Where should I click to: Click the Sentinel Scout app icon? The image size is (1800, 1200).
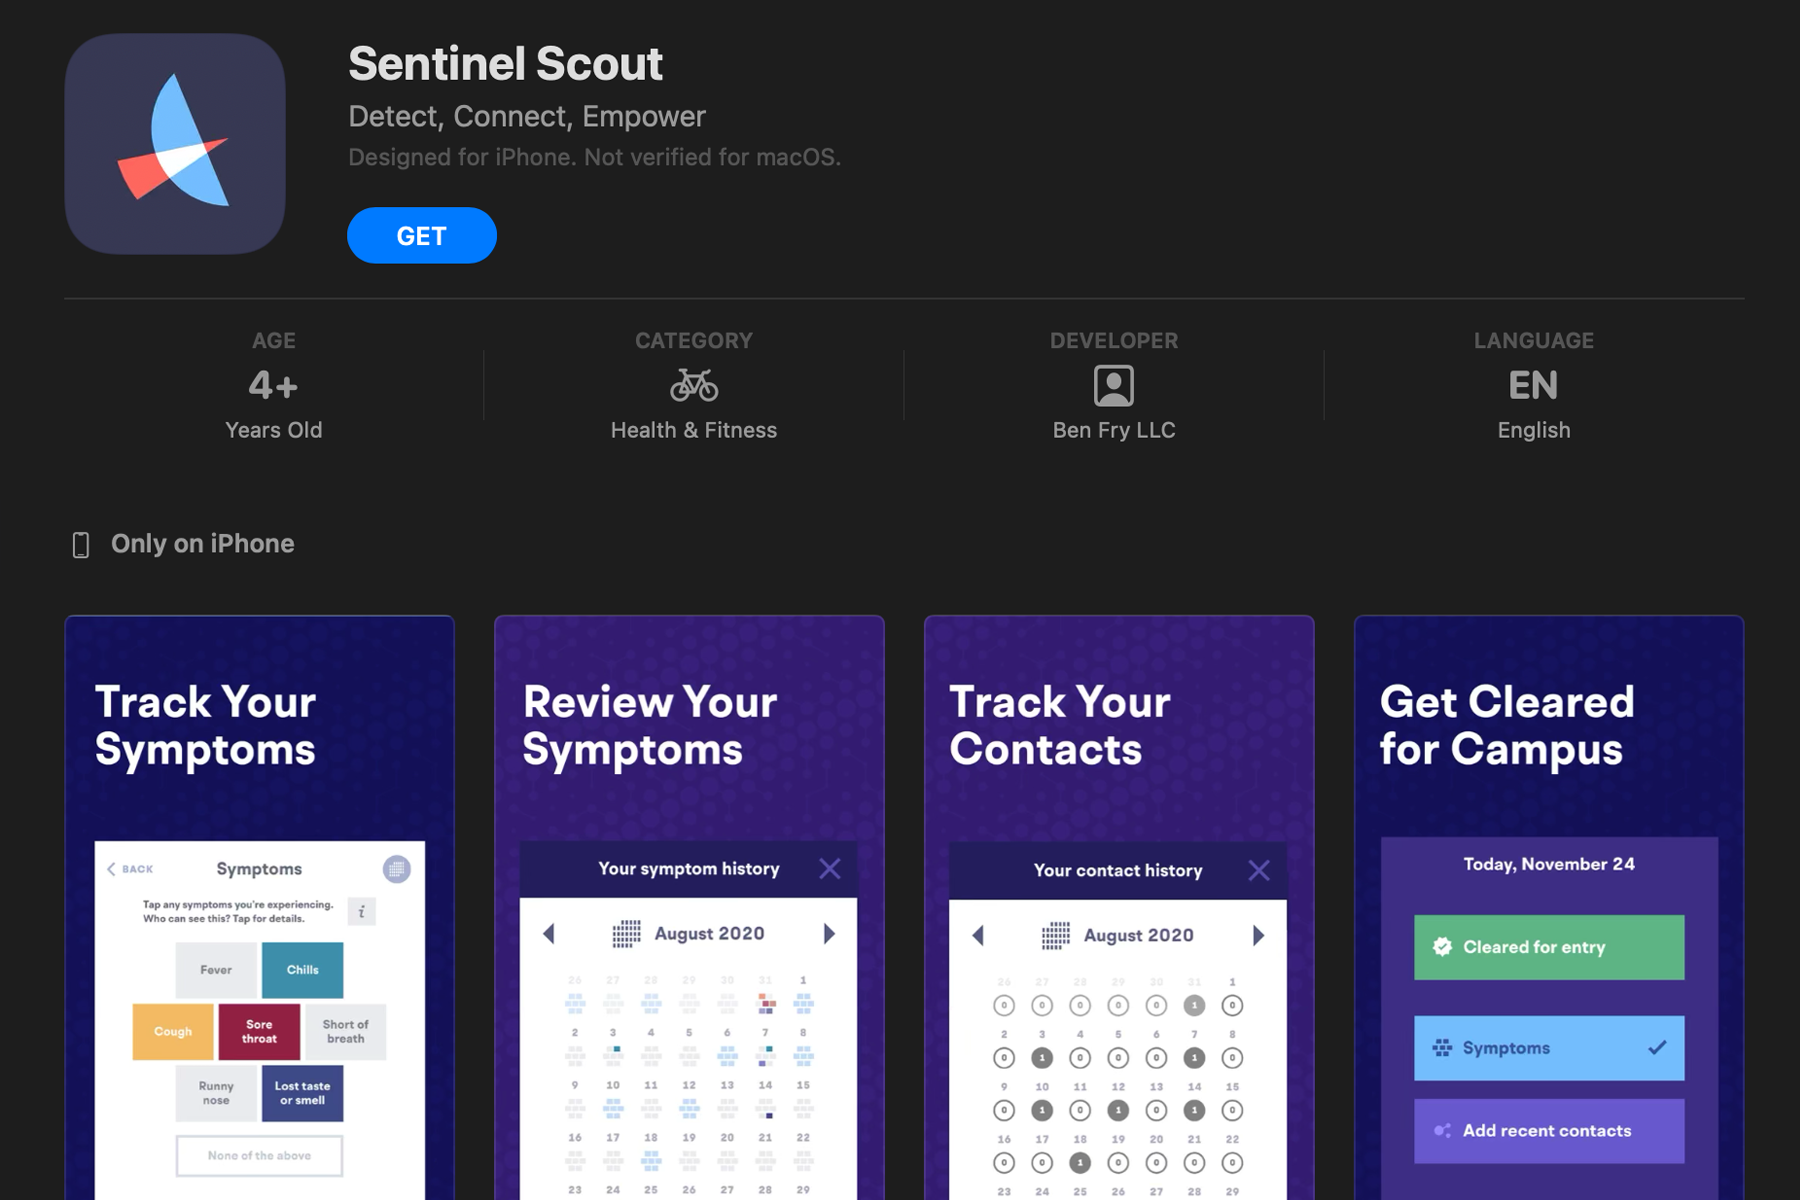click(x=175, y=144)
